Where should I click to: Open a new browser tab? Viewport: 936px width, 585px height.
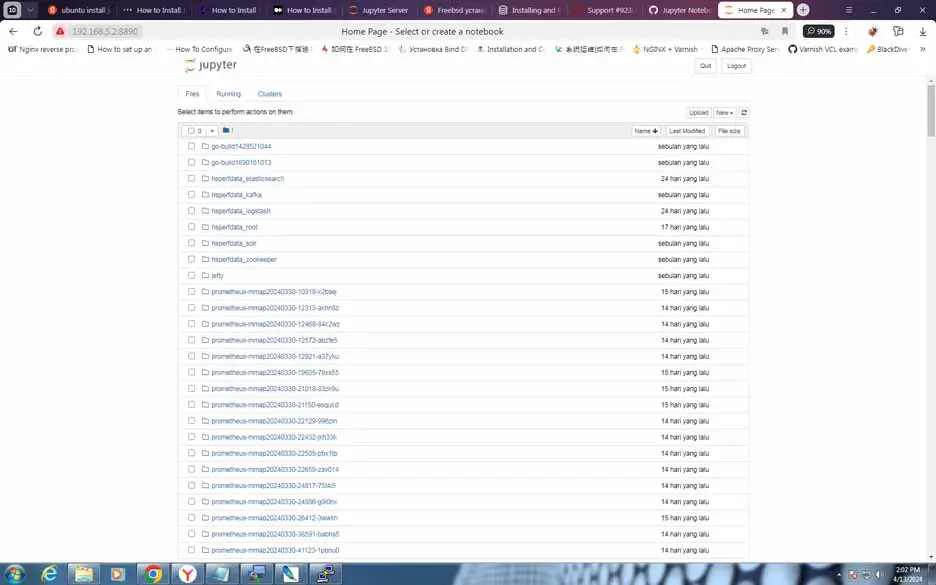(803, 10)
